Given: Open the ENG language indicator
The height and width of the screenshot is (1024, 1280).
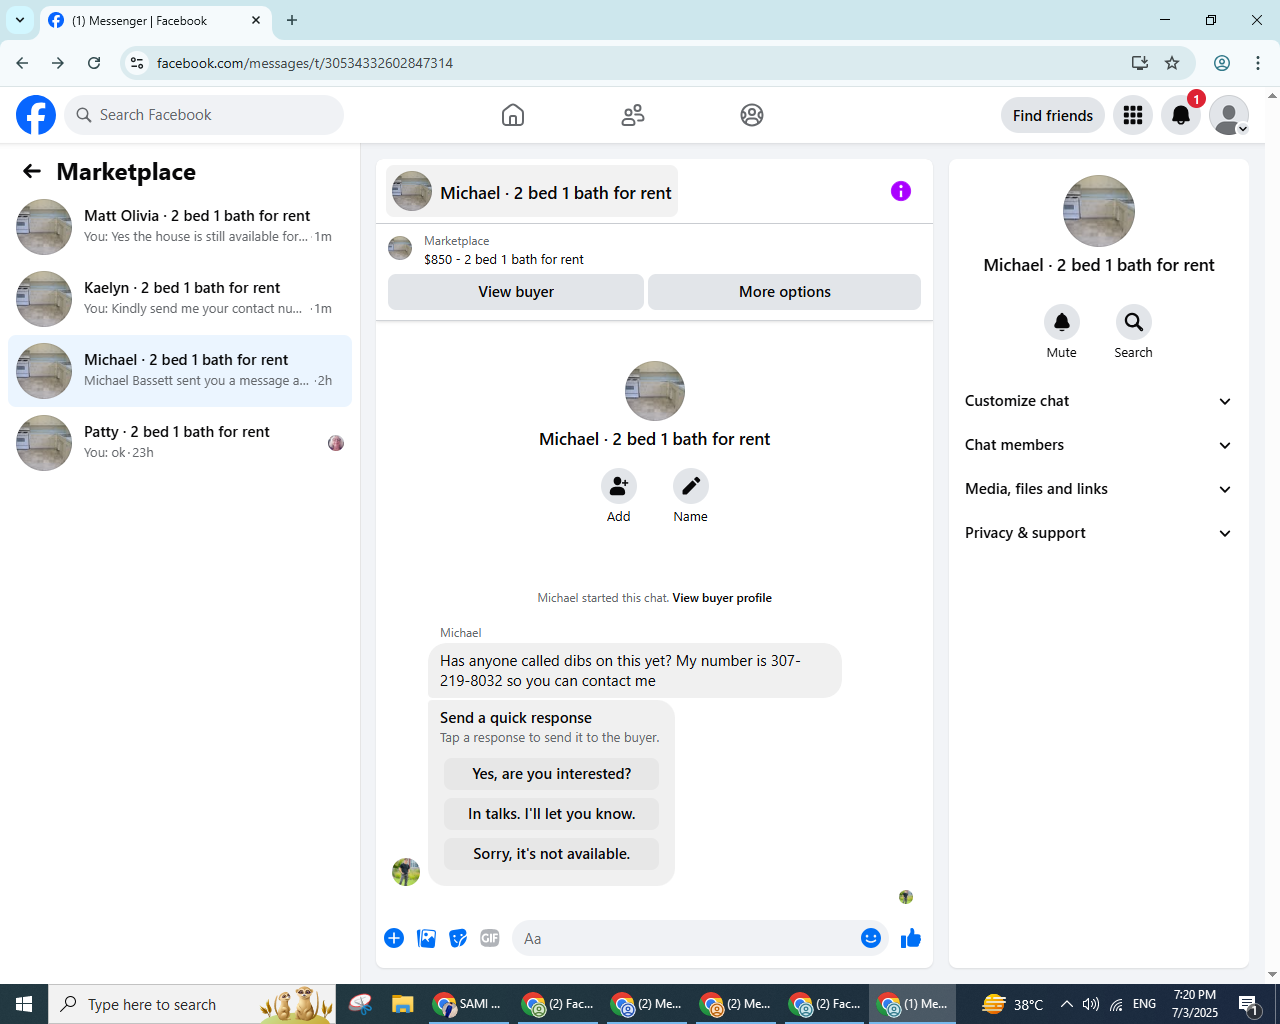Looking at the screenshot, I should pyautogui.click(x=1145, y=1004).
